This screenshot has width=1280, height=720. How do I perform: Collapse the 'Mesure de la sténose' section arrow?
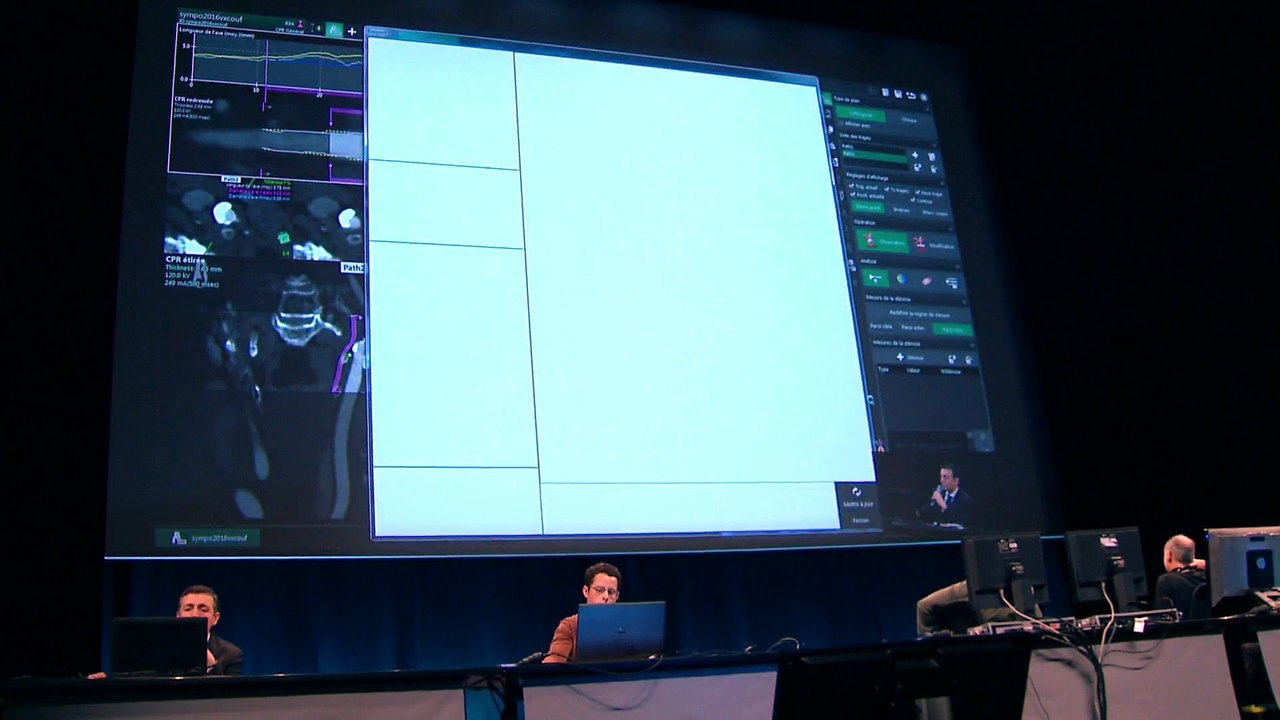coord(964,302)
